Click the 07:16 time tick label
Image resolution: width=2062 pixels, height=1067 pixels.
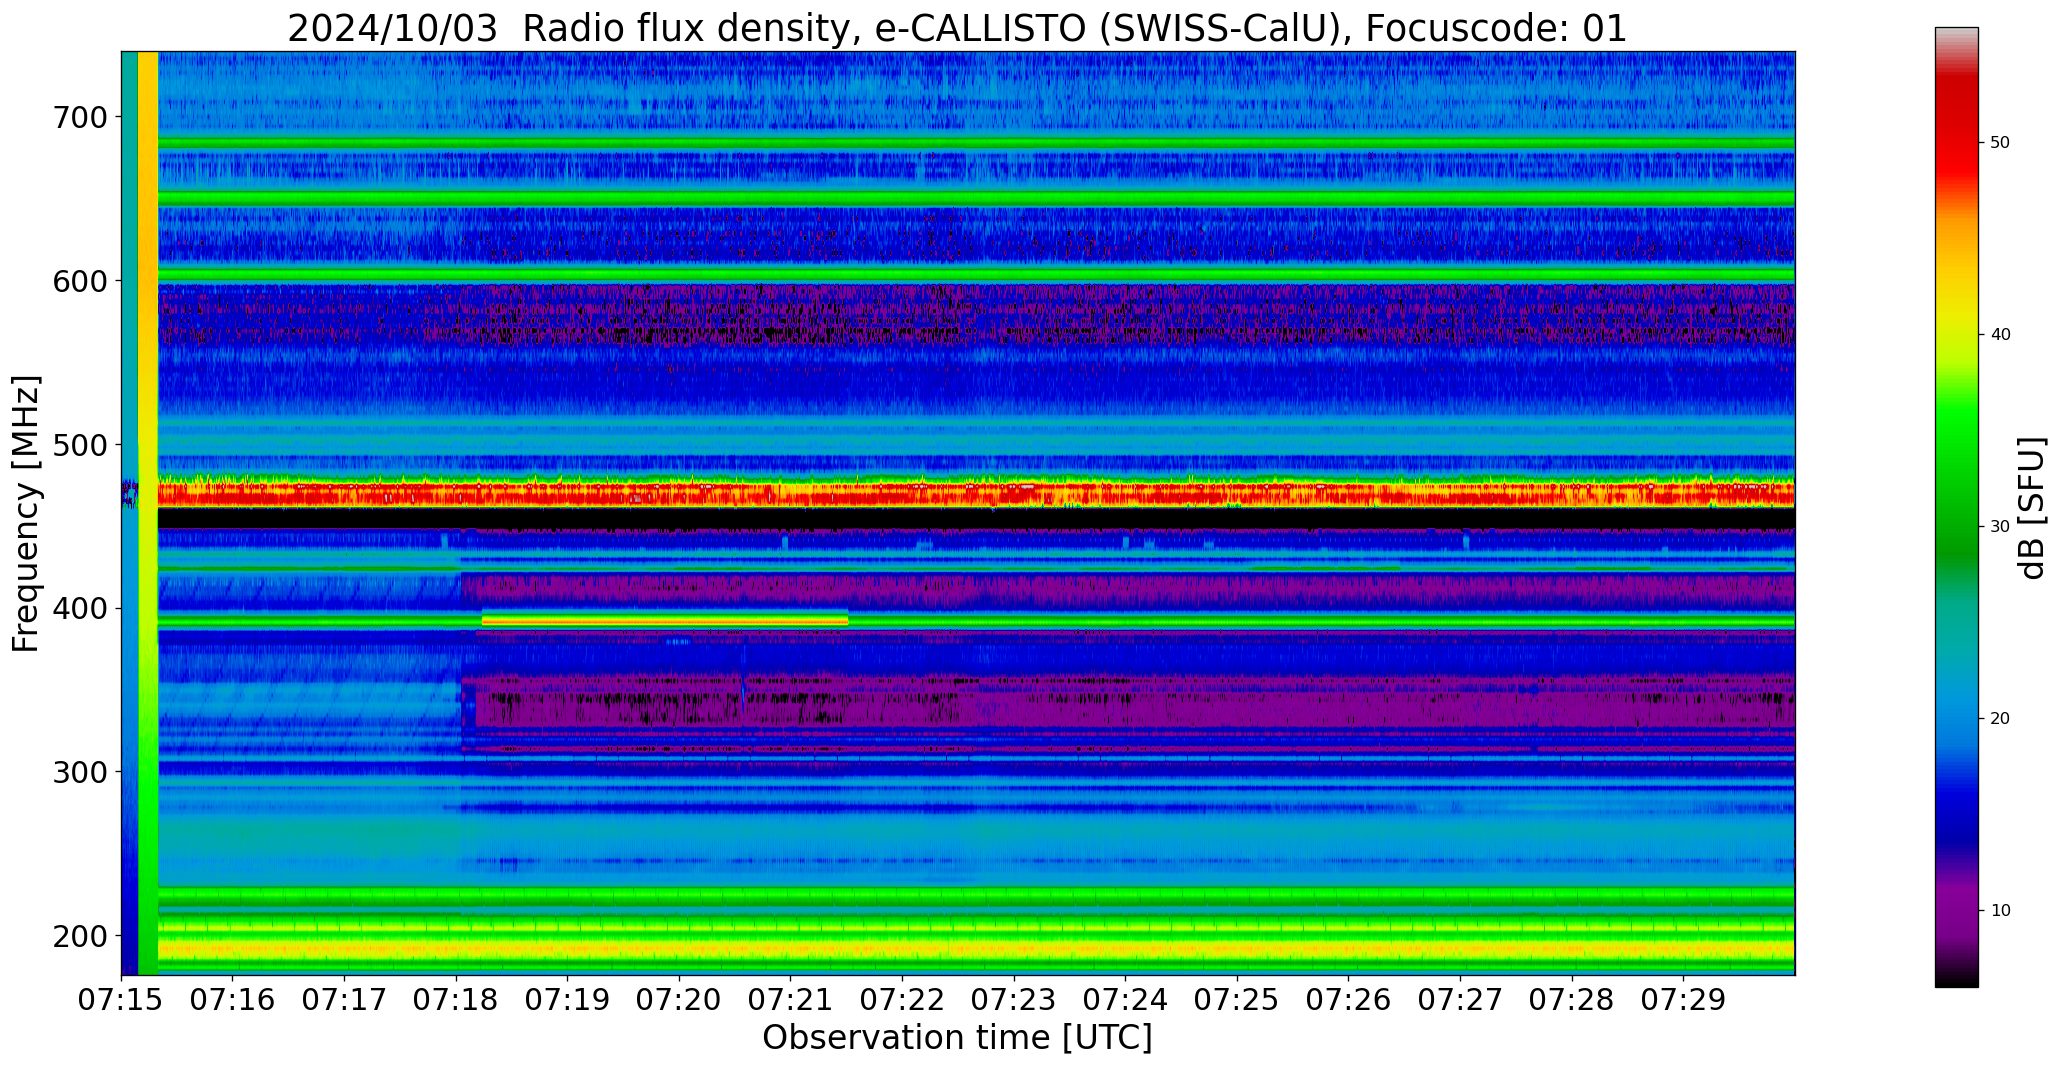233,1000
